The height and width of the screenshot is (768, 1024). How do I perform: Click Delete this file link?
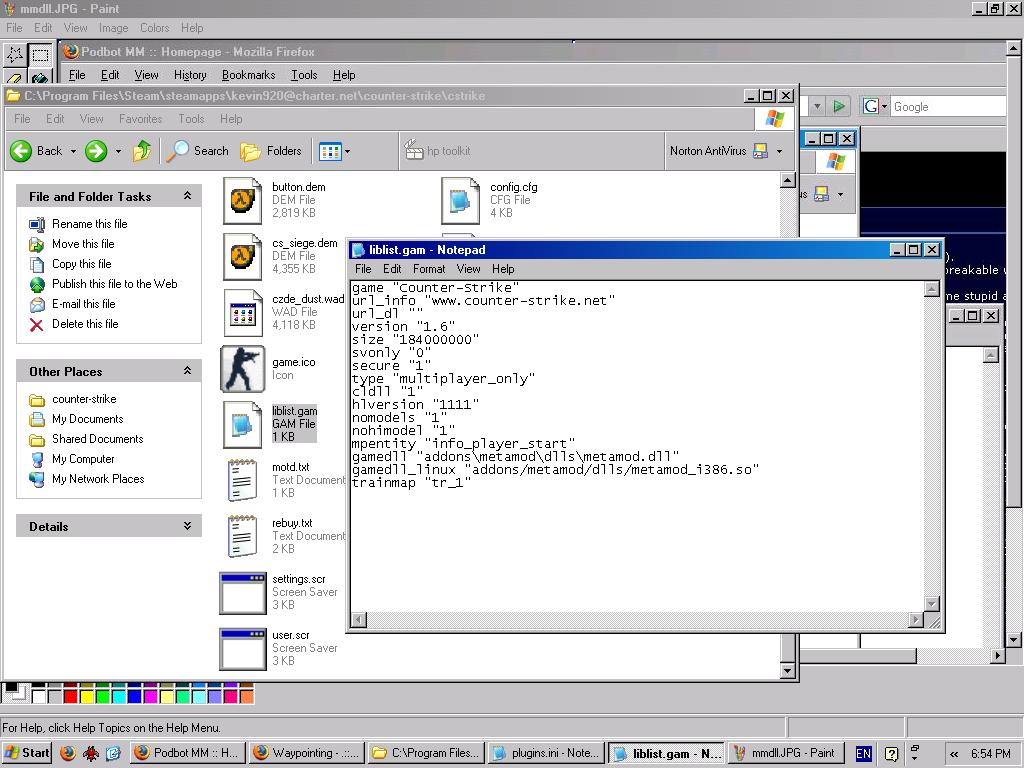(x=85, y=324)
